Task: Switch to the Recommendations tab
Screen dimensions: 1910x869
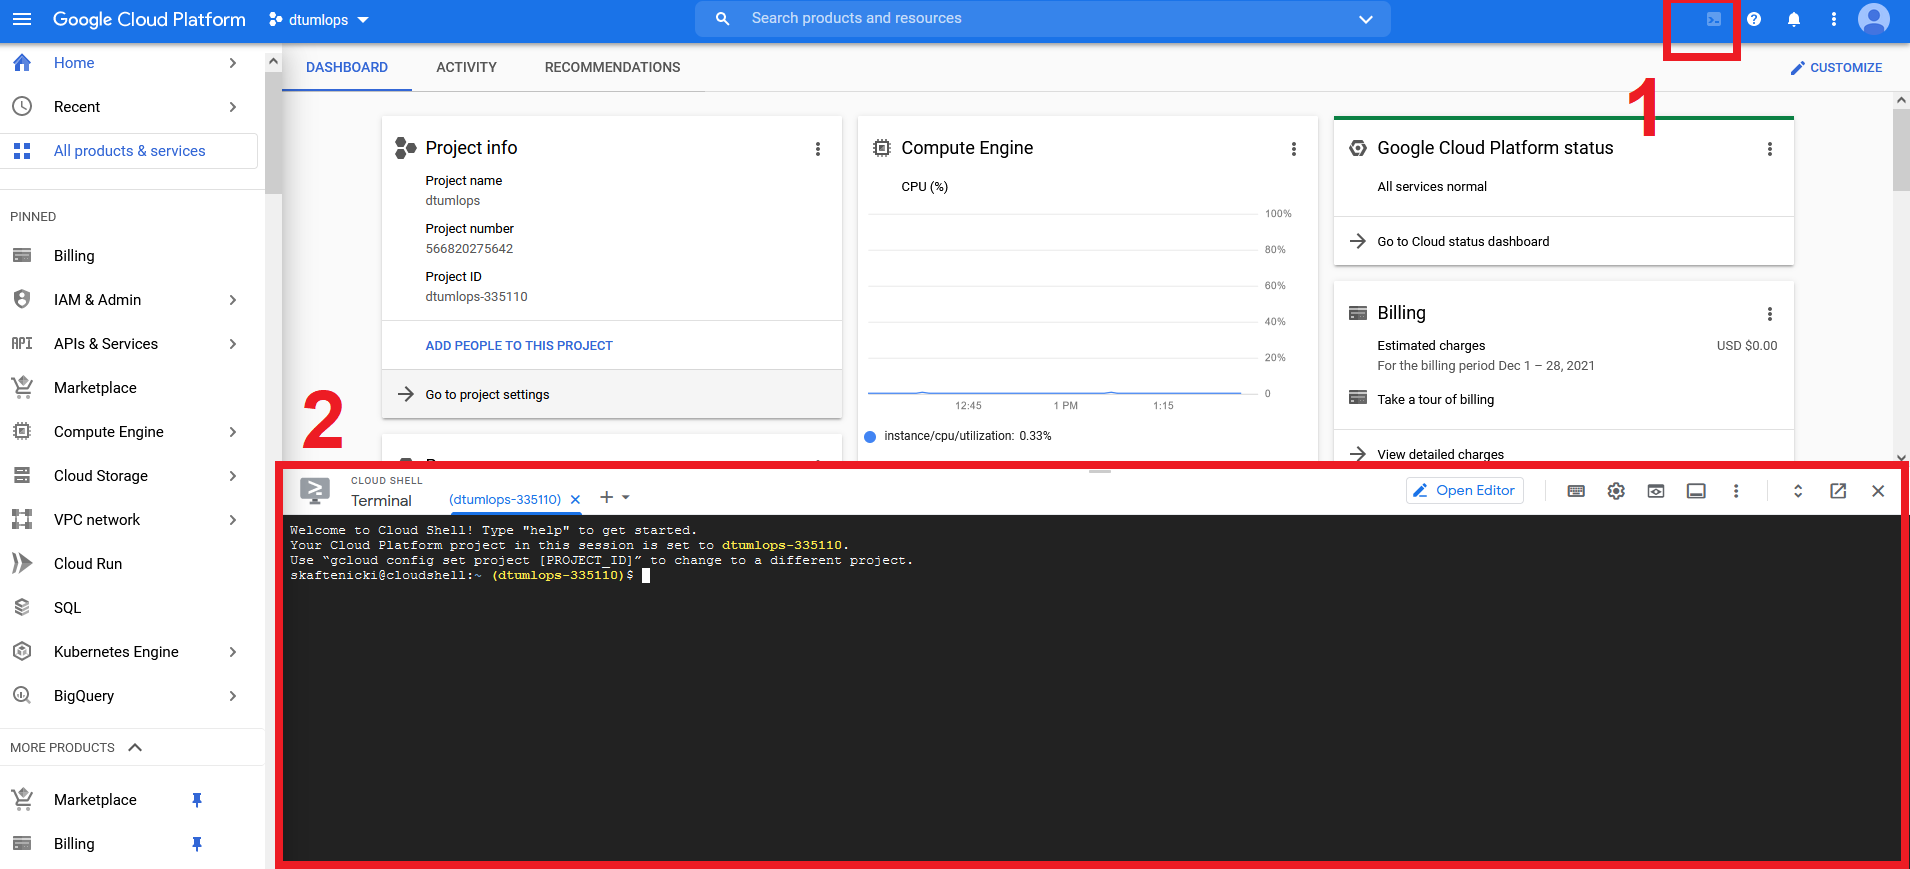Action: tap(612, 67)
